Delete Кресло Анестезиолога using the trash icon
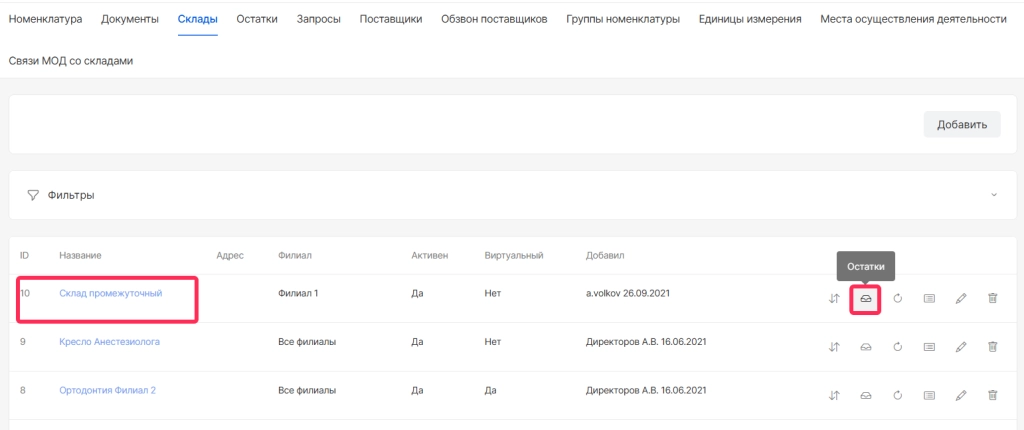The height and width of the screenshot is (430, 1024). point(993,347)
